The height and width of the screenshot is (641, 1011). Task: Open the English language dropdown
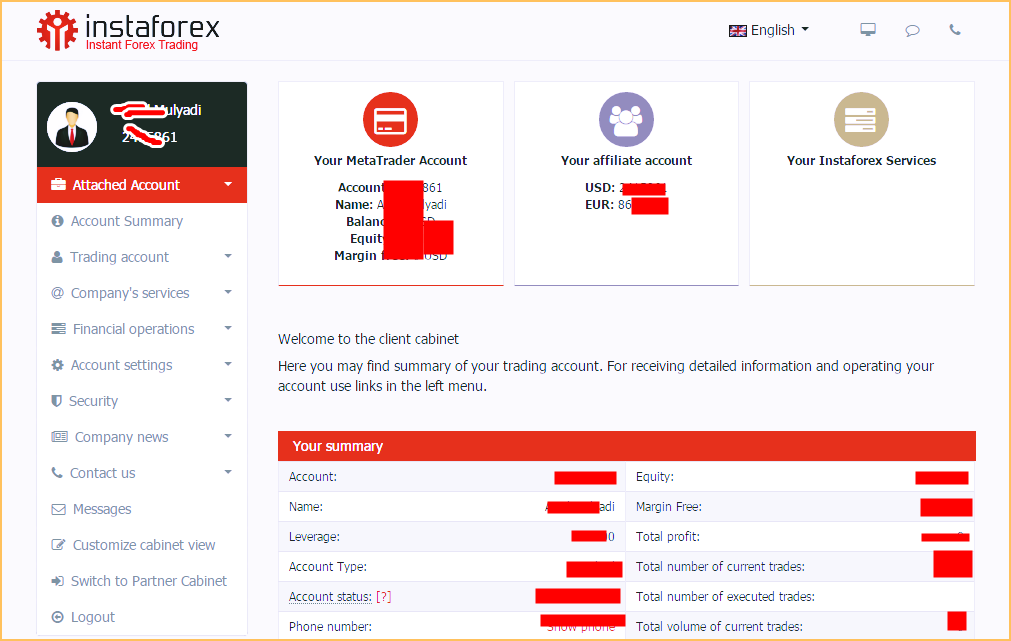(769, 30)
